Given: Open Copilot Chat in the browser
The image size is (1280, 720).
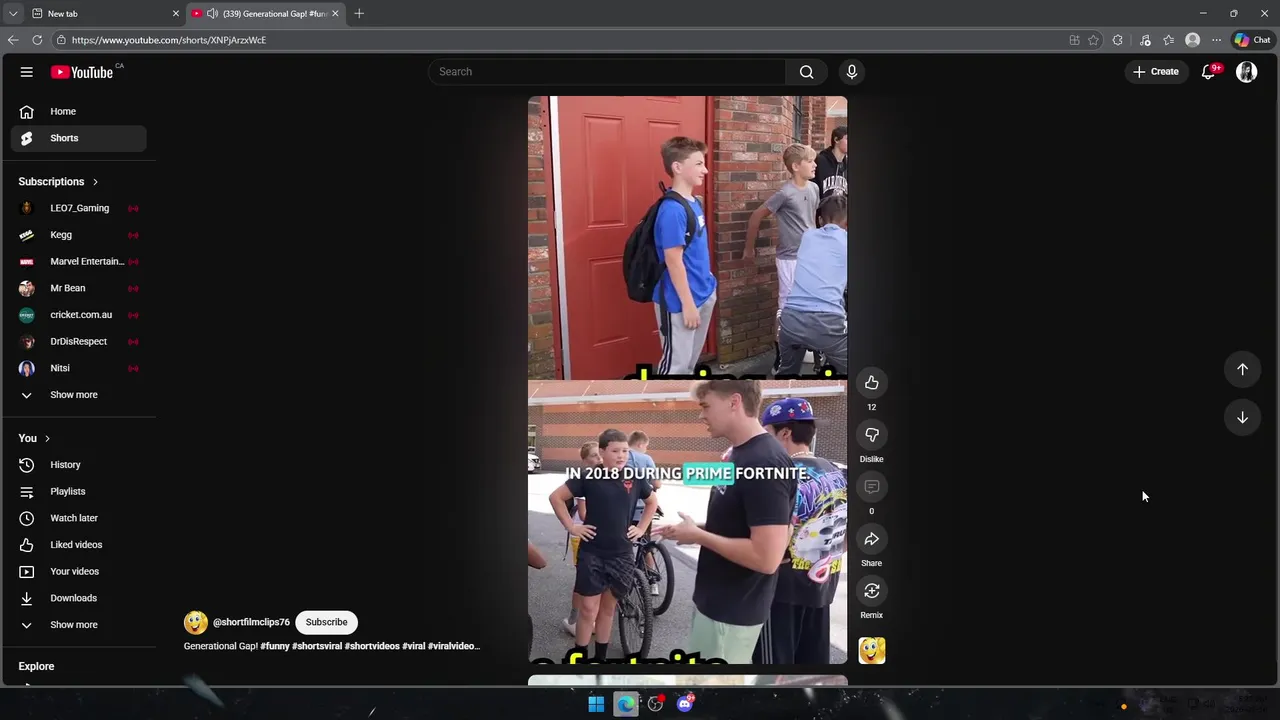Looking at the screenshot, I should click(1252, 40).
